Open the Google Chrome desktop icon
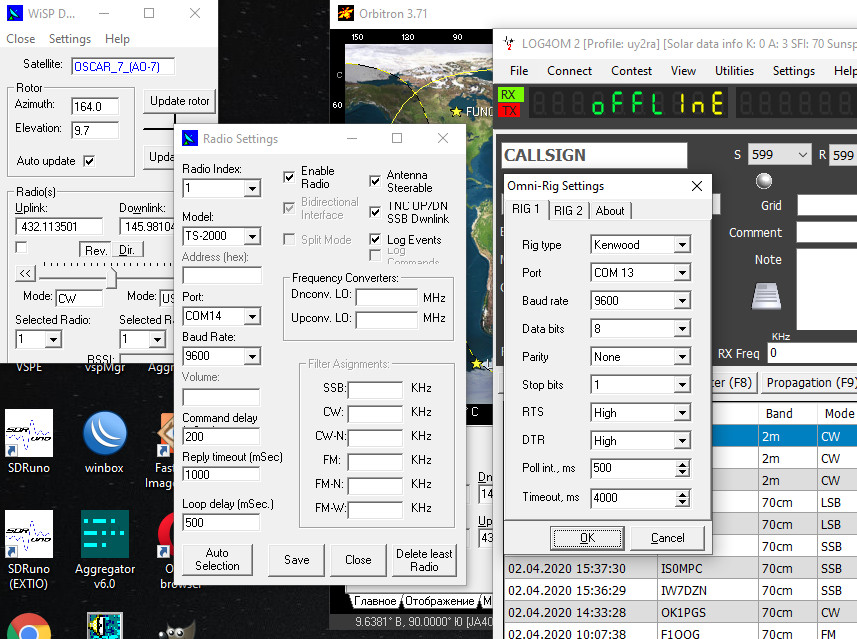The image size is (857, 639). coord(29,628)
